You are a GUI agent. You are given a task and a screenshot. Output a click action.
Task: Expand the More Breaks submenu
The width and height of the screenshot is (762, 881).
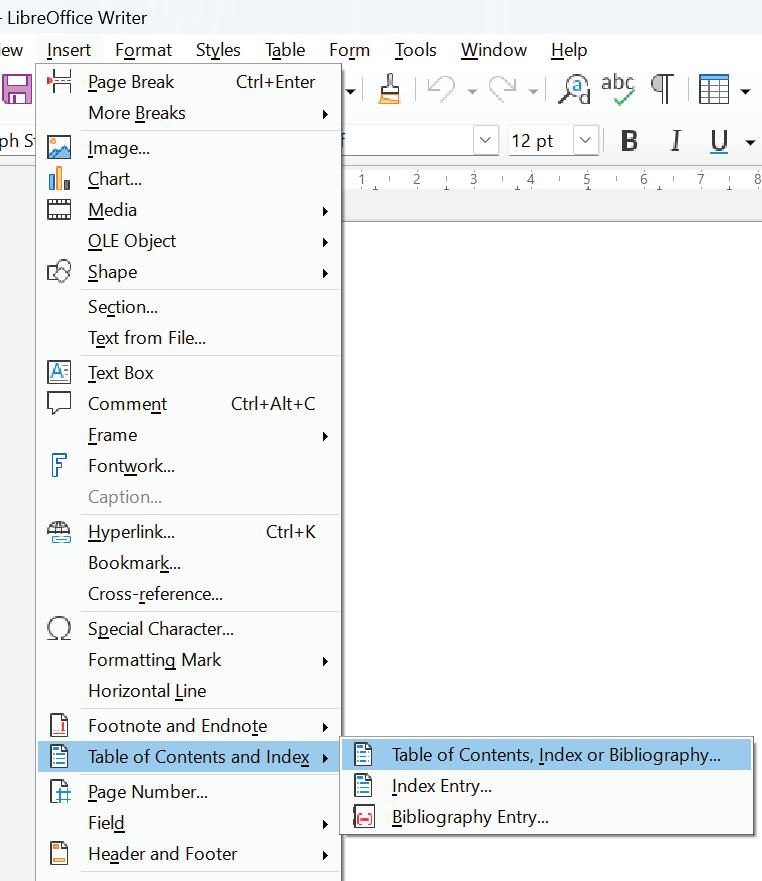pyautogui.click(x=189, y=113)
